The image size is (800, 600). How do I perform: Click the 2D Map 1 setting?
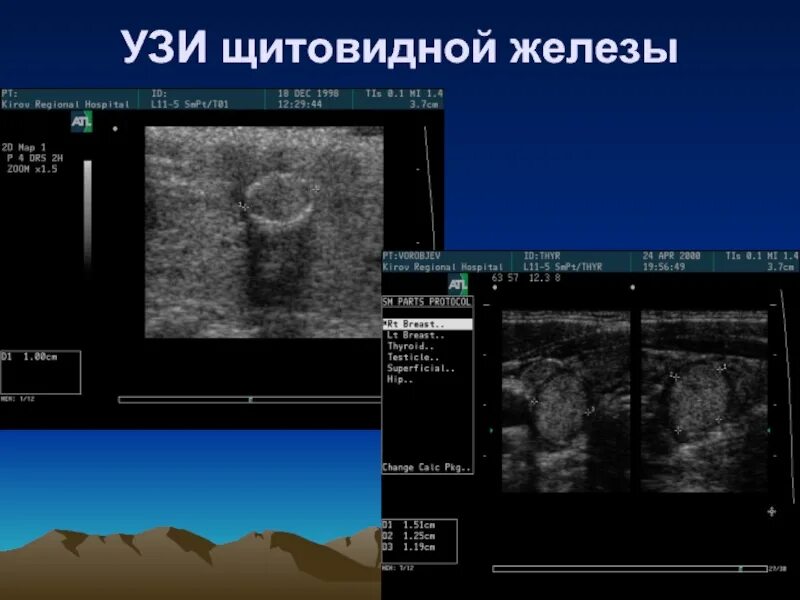pyautogui.click(x=24, y=147)
